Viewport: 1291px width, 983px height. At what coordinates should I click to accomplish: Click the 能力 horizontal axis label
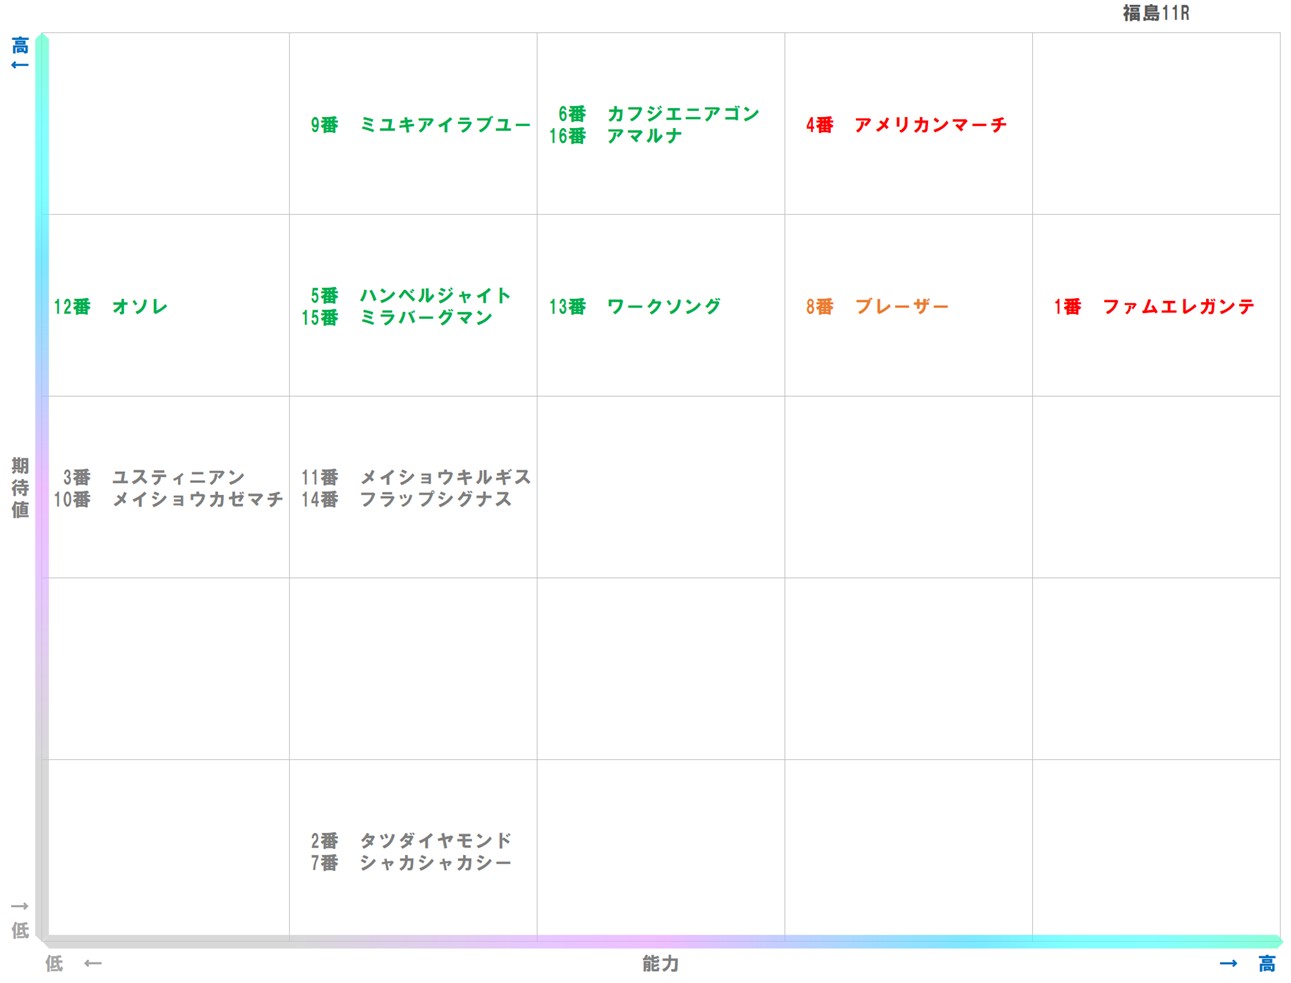coord(659,964)
